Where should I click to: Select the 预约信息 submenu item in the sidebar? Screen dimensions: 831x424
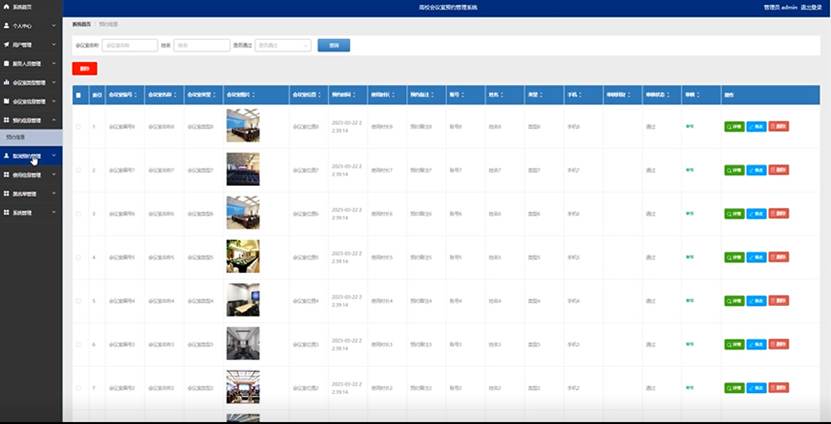coord(31,137)
